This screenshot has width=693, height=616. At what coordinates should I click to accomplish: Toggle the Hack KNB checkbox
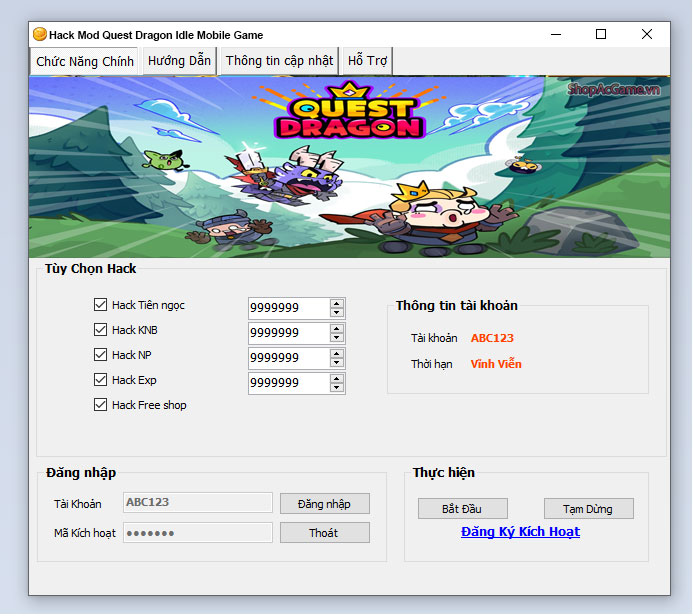100,330
